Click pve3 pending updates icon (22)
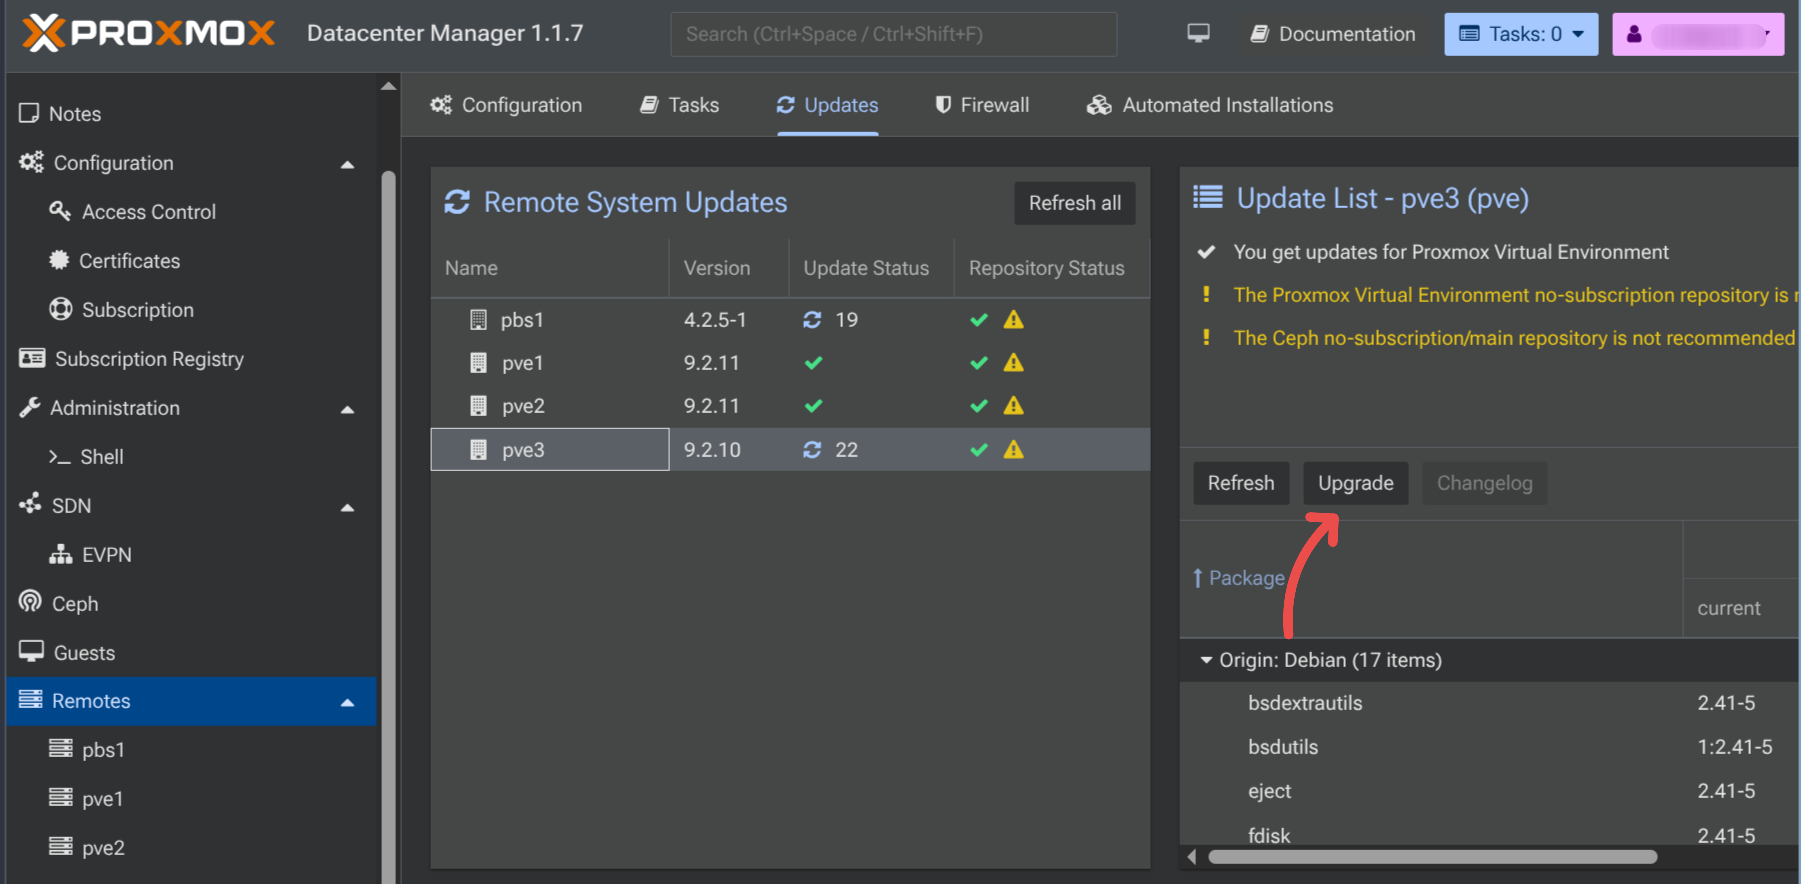Screen dimensions: 1801x884 [x=812, y=450]
